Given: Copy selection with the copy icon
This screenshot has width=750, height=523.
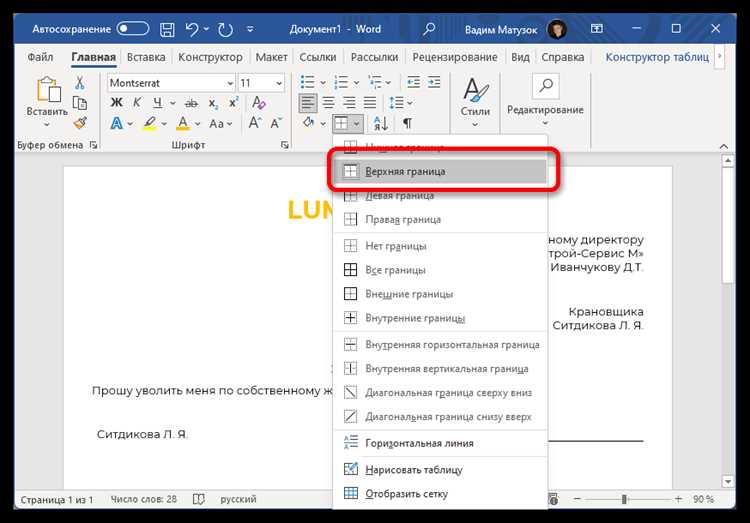Looking at the screenshot, I should [80, 103].
